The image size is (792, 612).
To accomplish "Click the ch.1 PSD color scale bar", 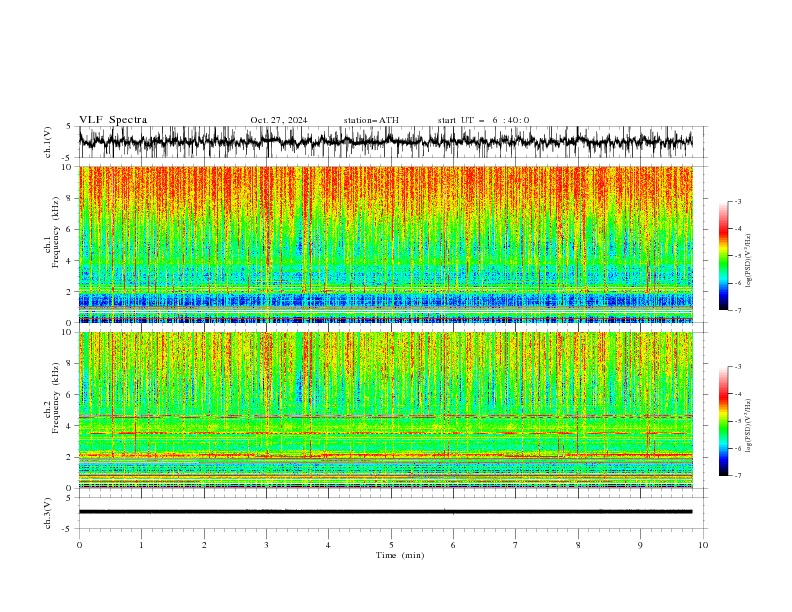I will point(723,256).
